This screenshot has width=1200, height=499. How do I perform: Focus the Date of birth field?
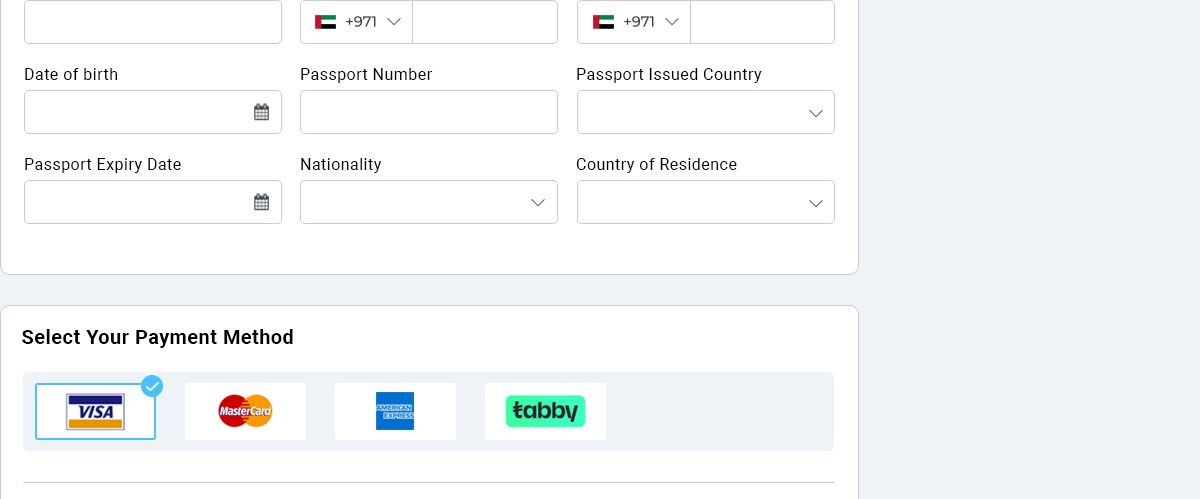135,112
